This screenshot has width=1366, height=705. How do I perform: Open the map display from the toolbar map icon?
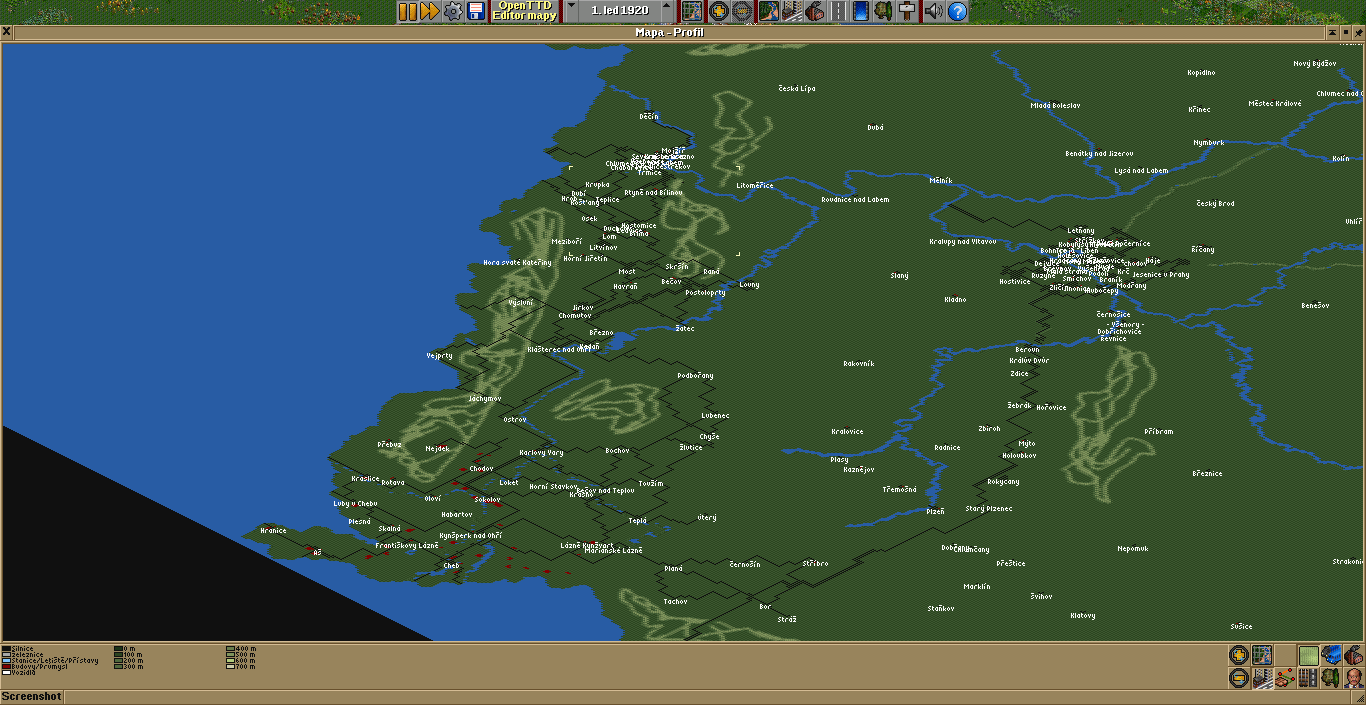(x=692, y=11)
